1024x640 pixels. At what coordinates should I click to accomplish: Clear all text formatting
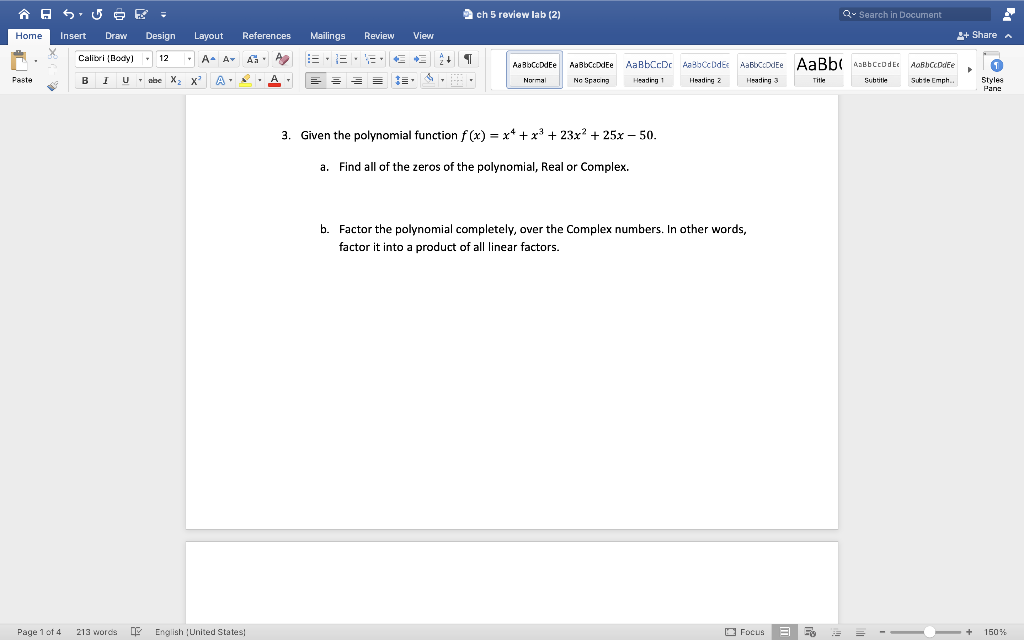[x=280, y=59]
